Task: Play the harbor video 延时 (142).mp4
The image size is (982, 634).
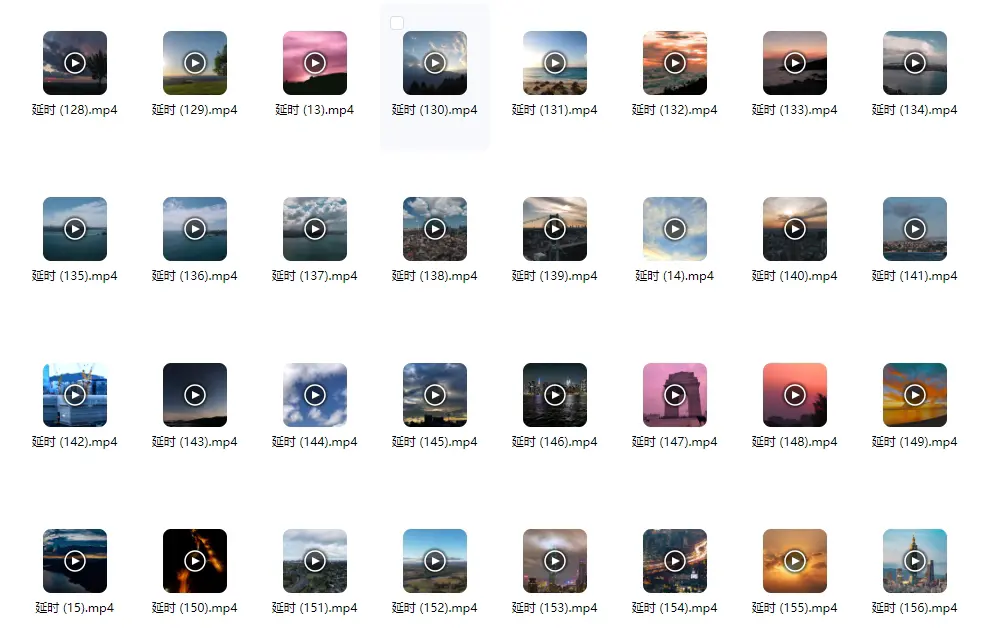Action: point(75,395)
